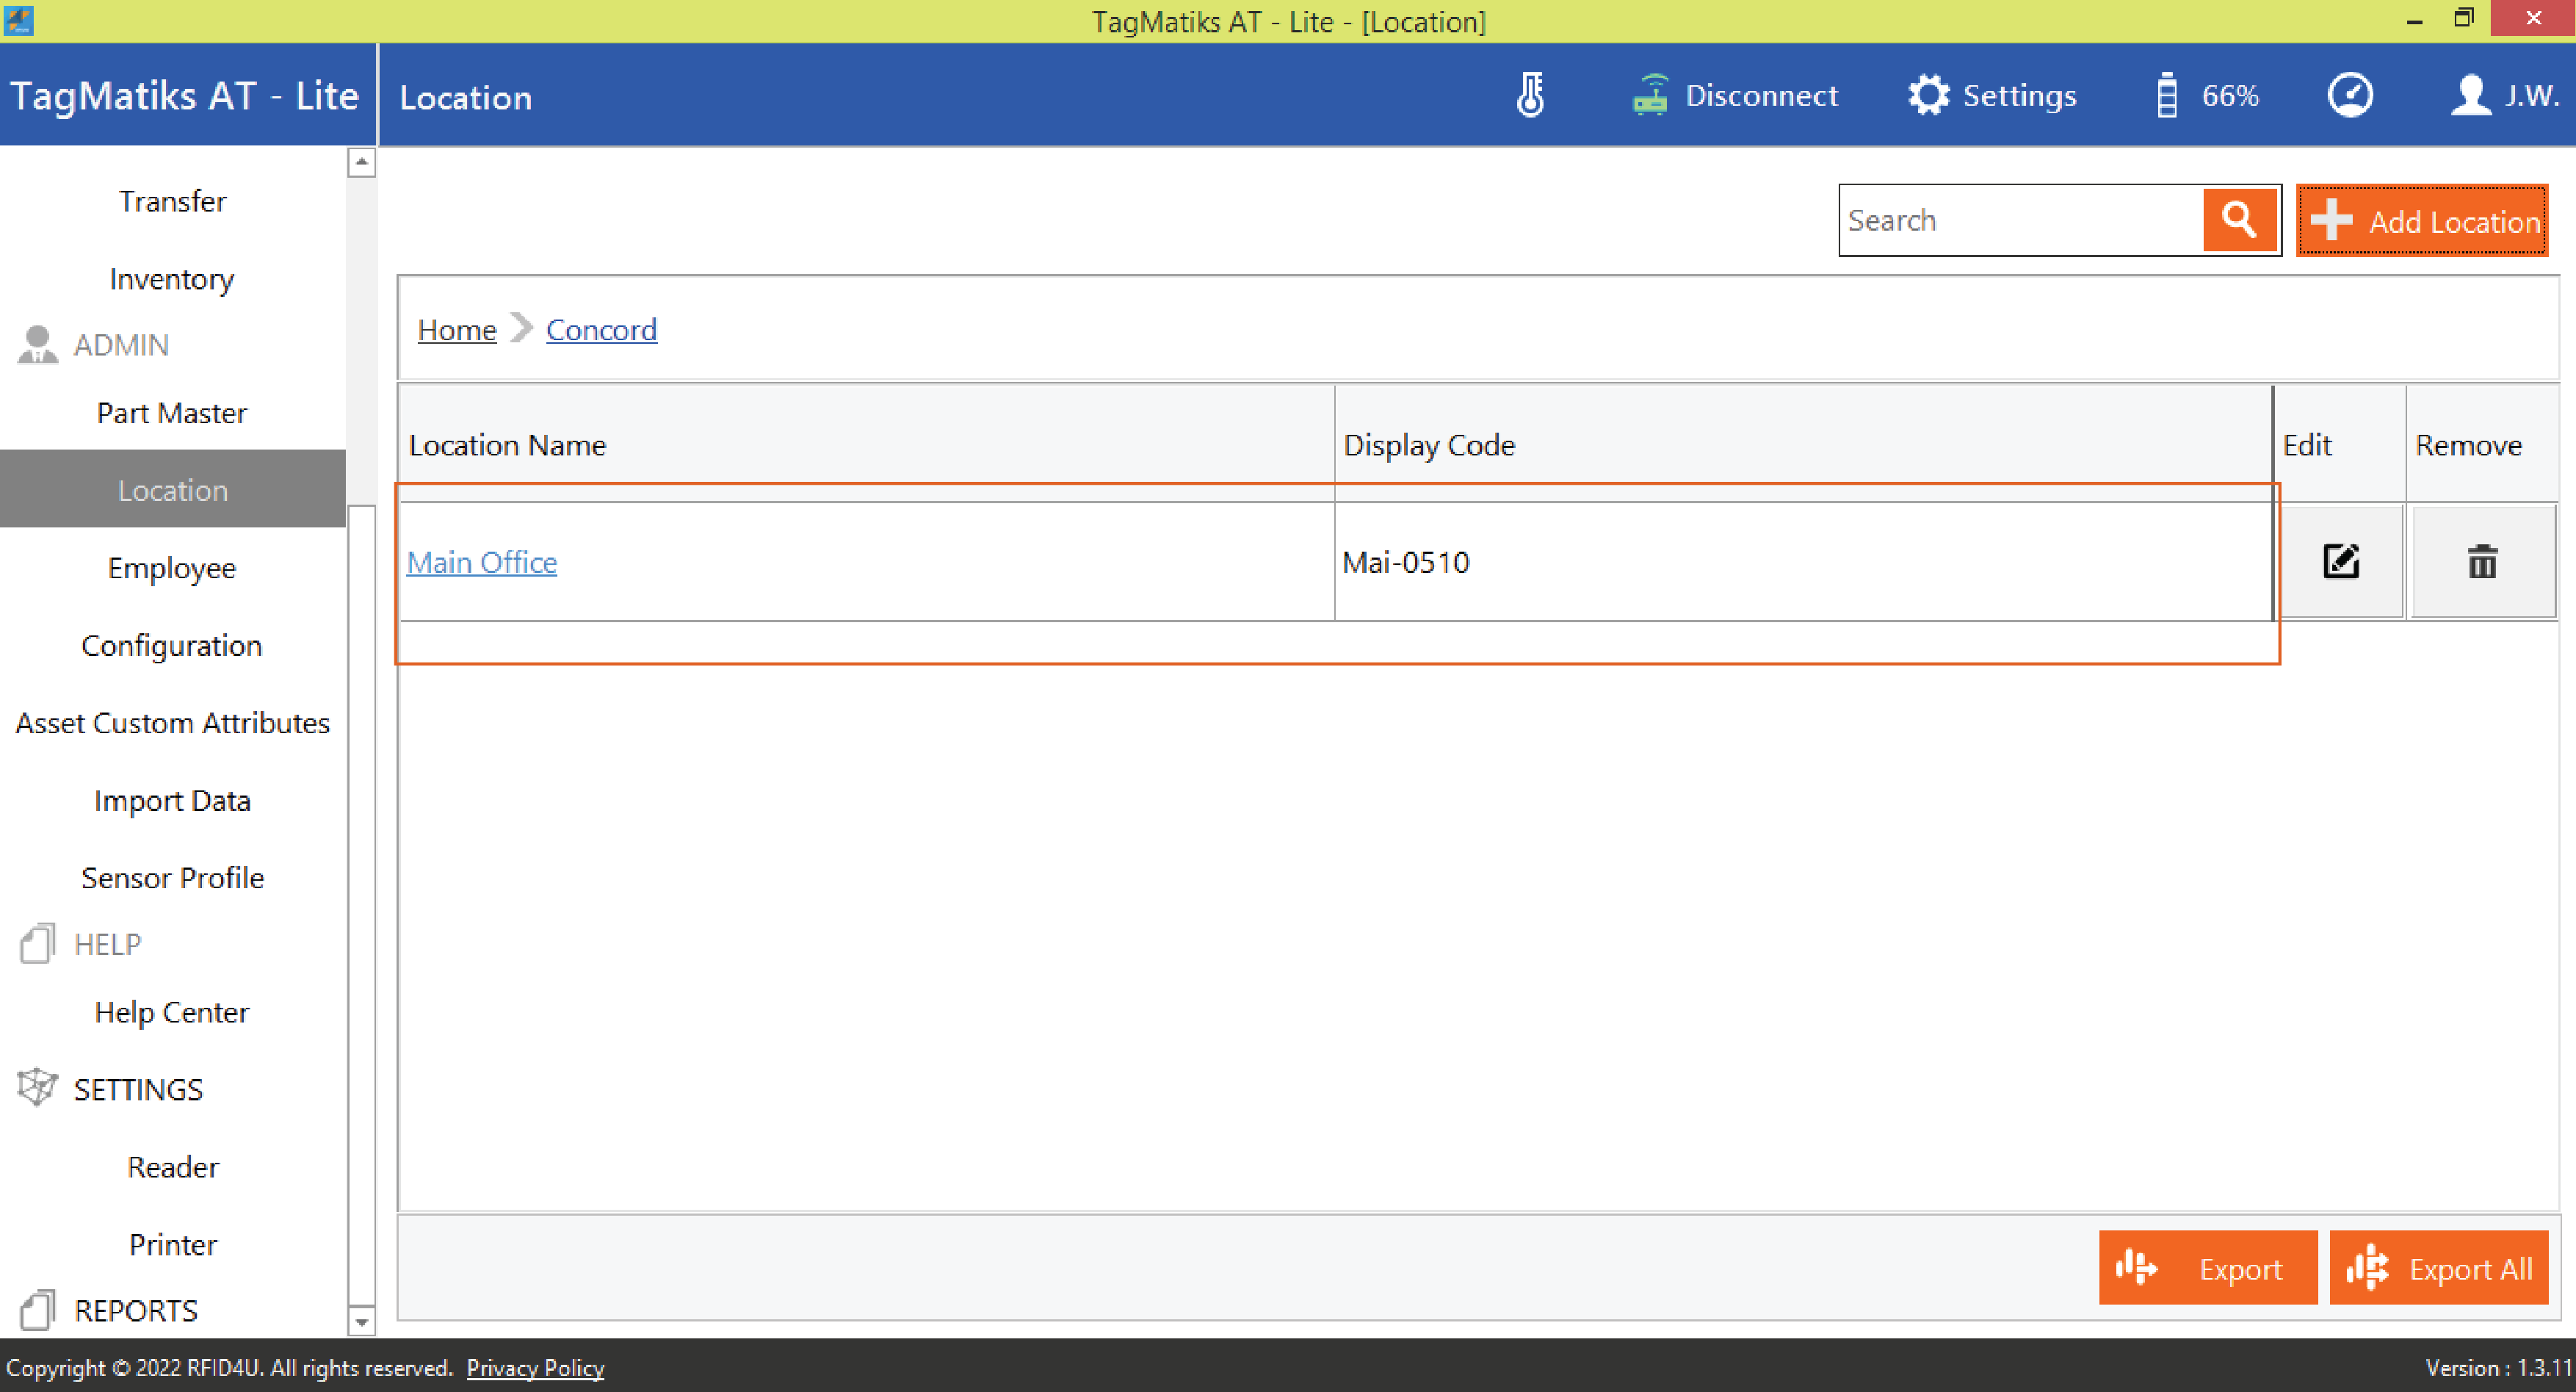
Task: Click the Disconnect reader icon
Action: coord(1650,96)
